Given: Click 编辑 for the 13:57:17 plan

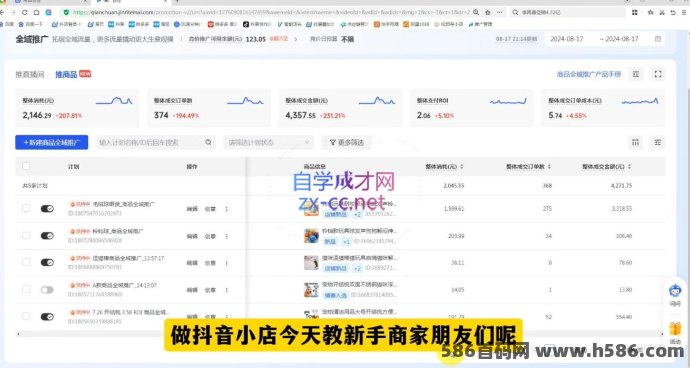Looking at the screenshot, I should pos(192,263).
